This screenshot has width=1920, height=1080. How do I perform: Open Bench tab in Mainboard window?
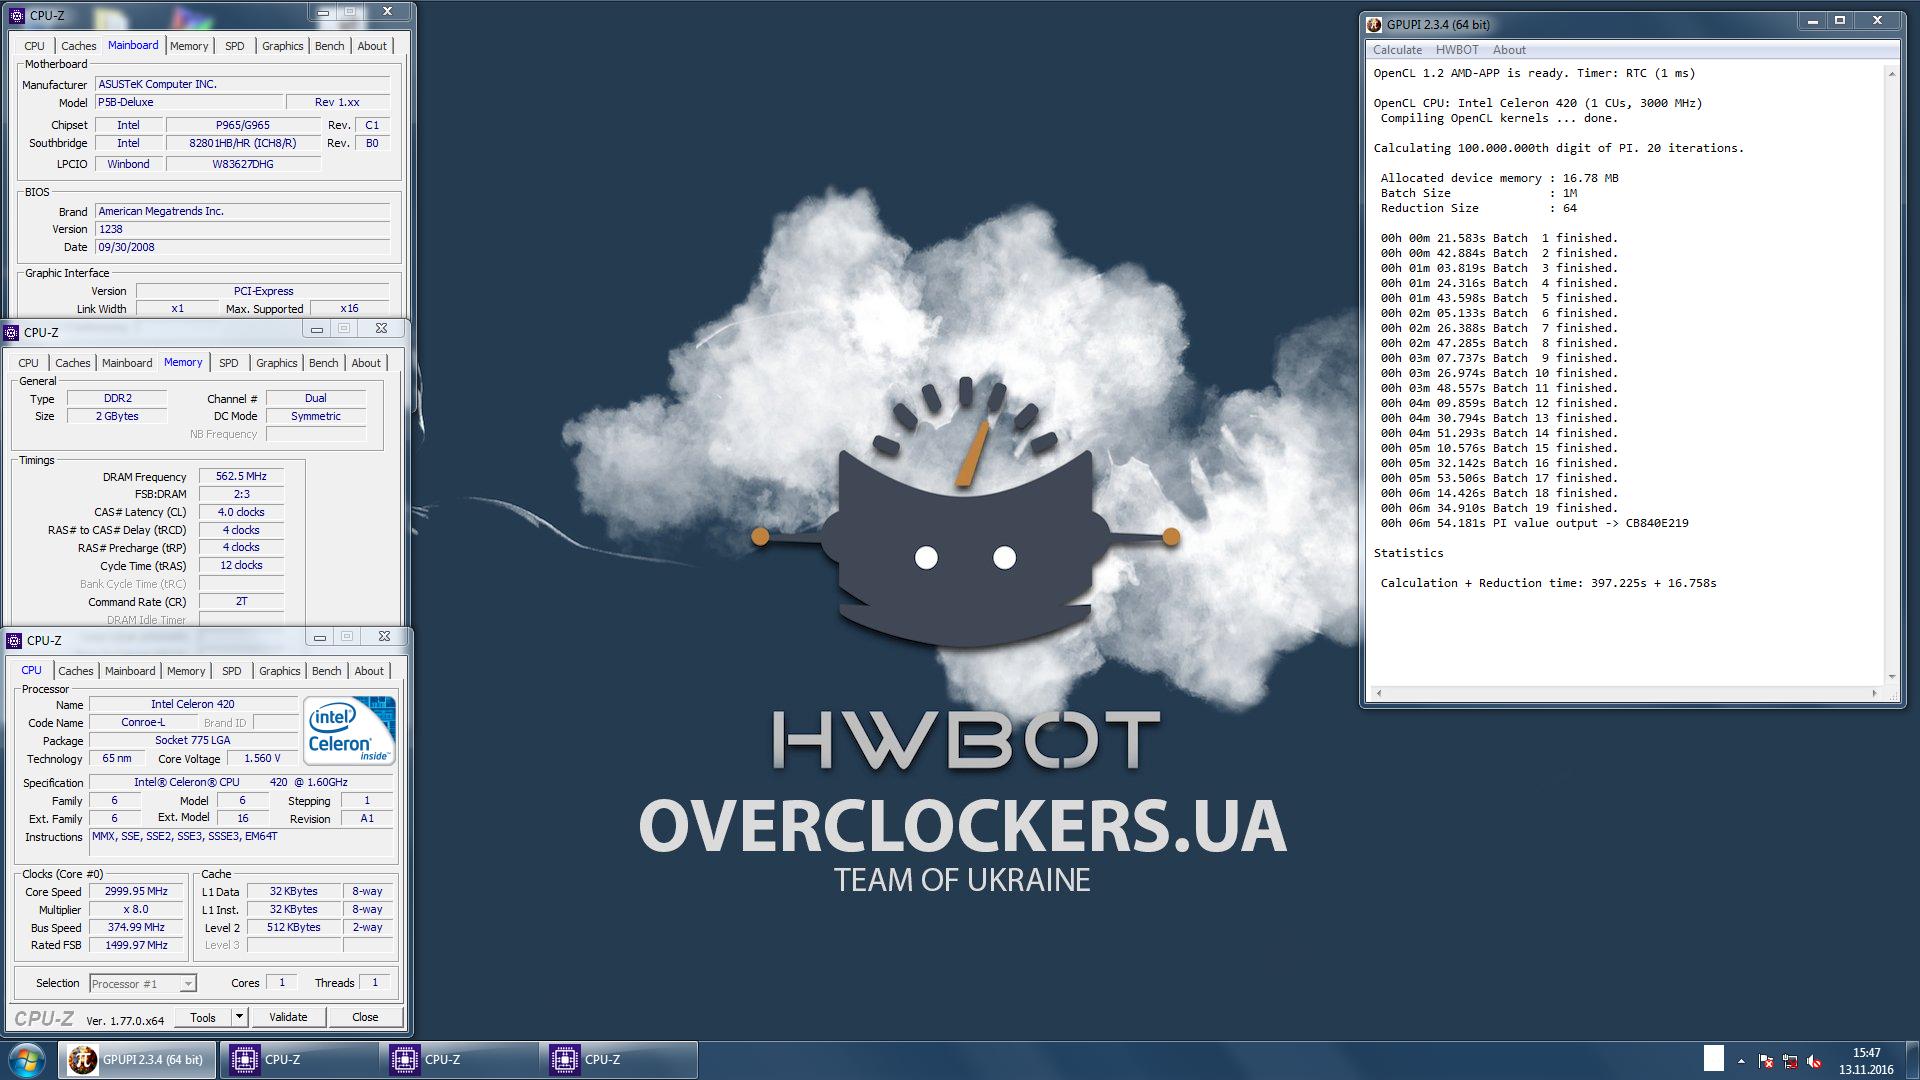(x=330, y=46)
